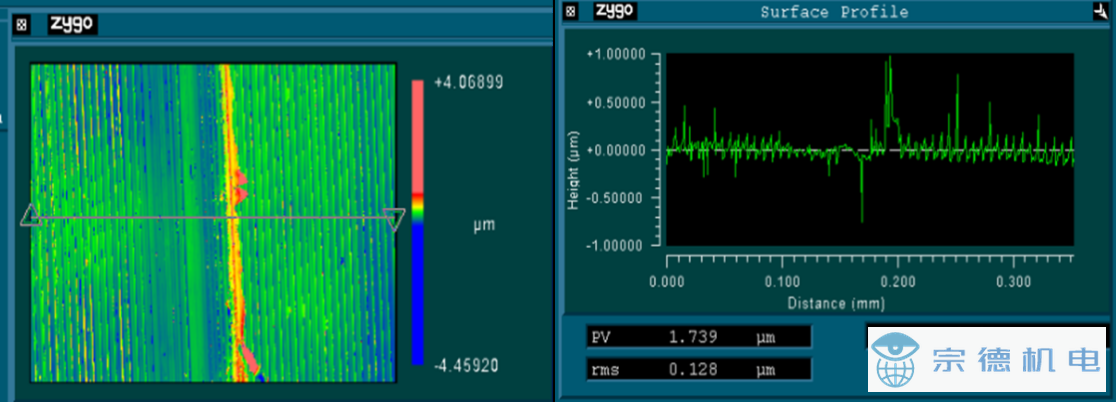Image resolution: width=1116 pixels, height=402 pixels.
Task: Click the left height map window menu box
Action: [x=22, y=25]
